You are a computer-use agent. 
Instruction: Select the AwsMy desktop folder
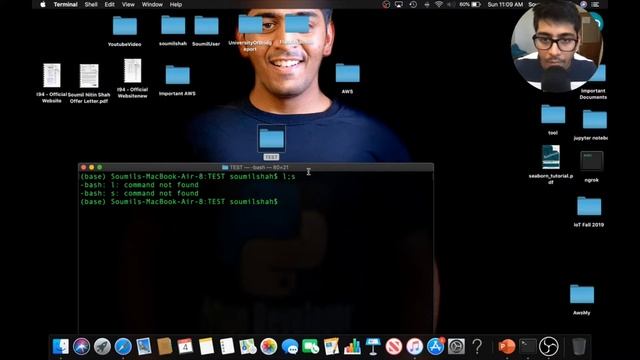(582, 294)
